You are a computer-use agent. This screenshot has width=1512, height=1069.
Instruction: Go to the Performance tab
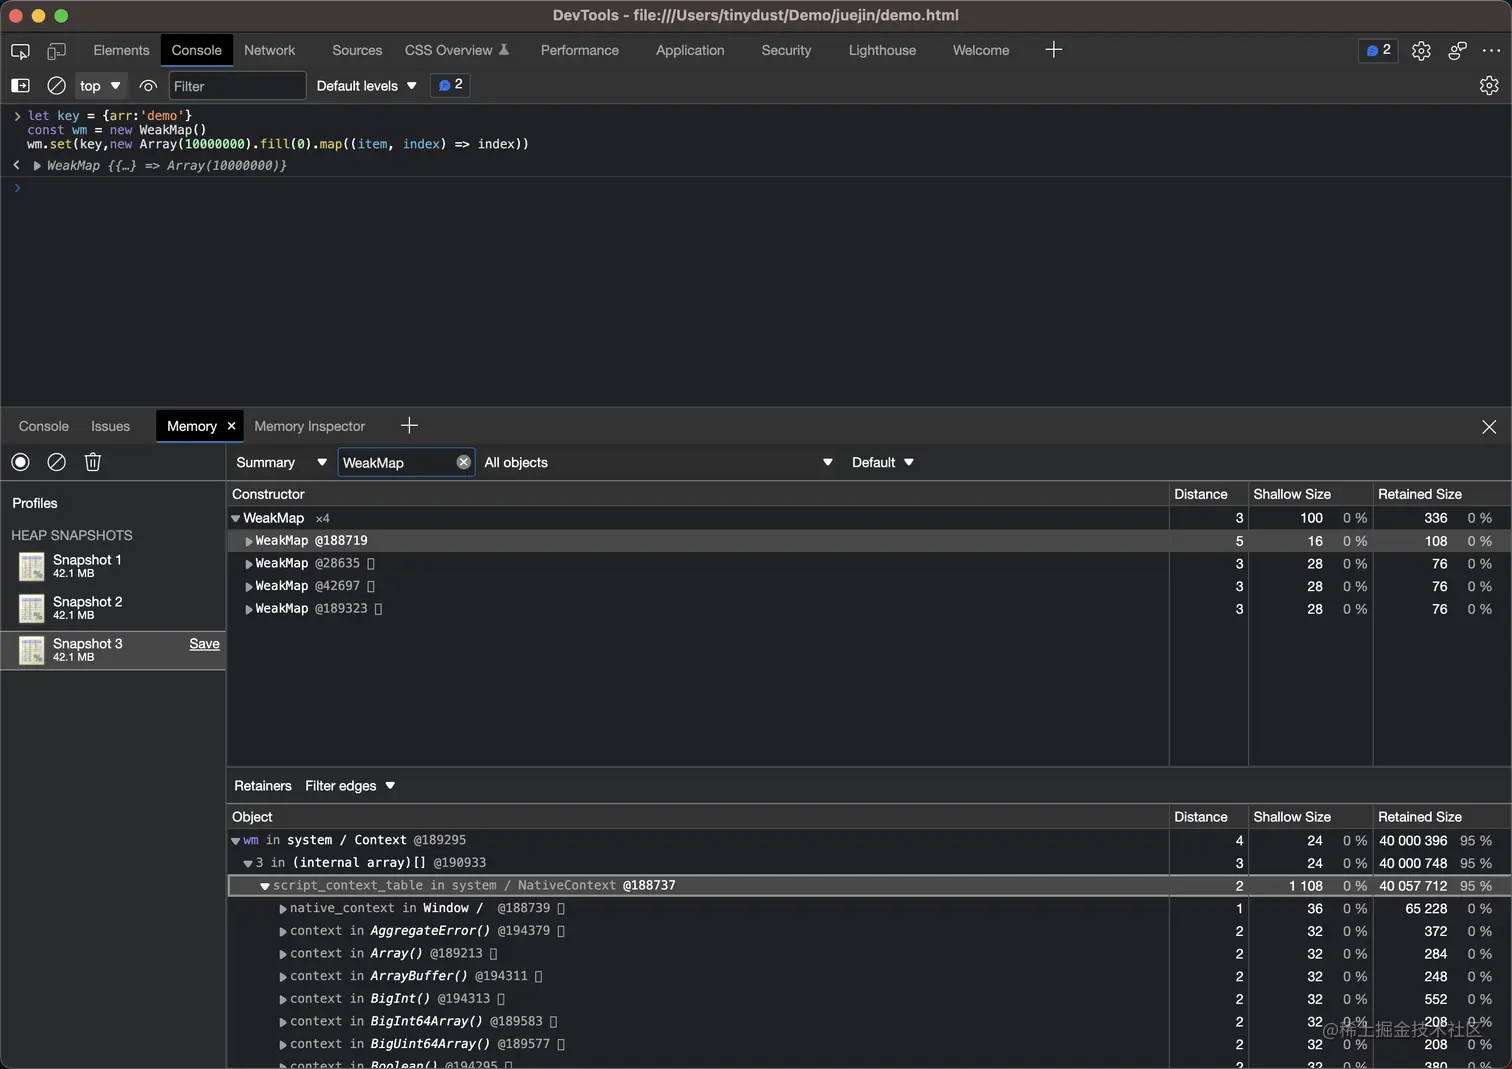pyautogui.click(x=580, y=50)
